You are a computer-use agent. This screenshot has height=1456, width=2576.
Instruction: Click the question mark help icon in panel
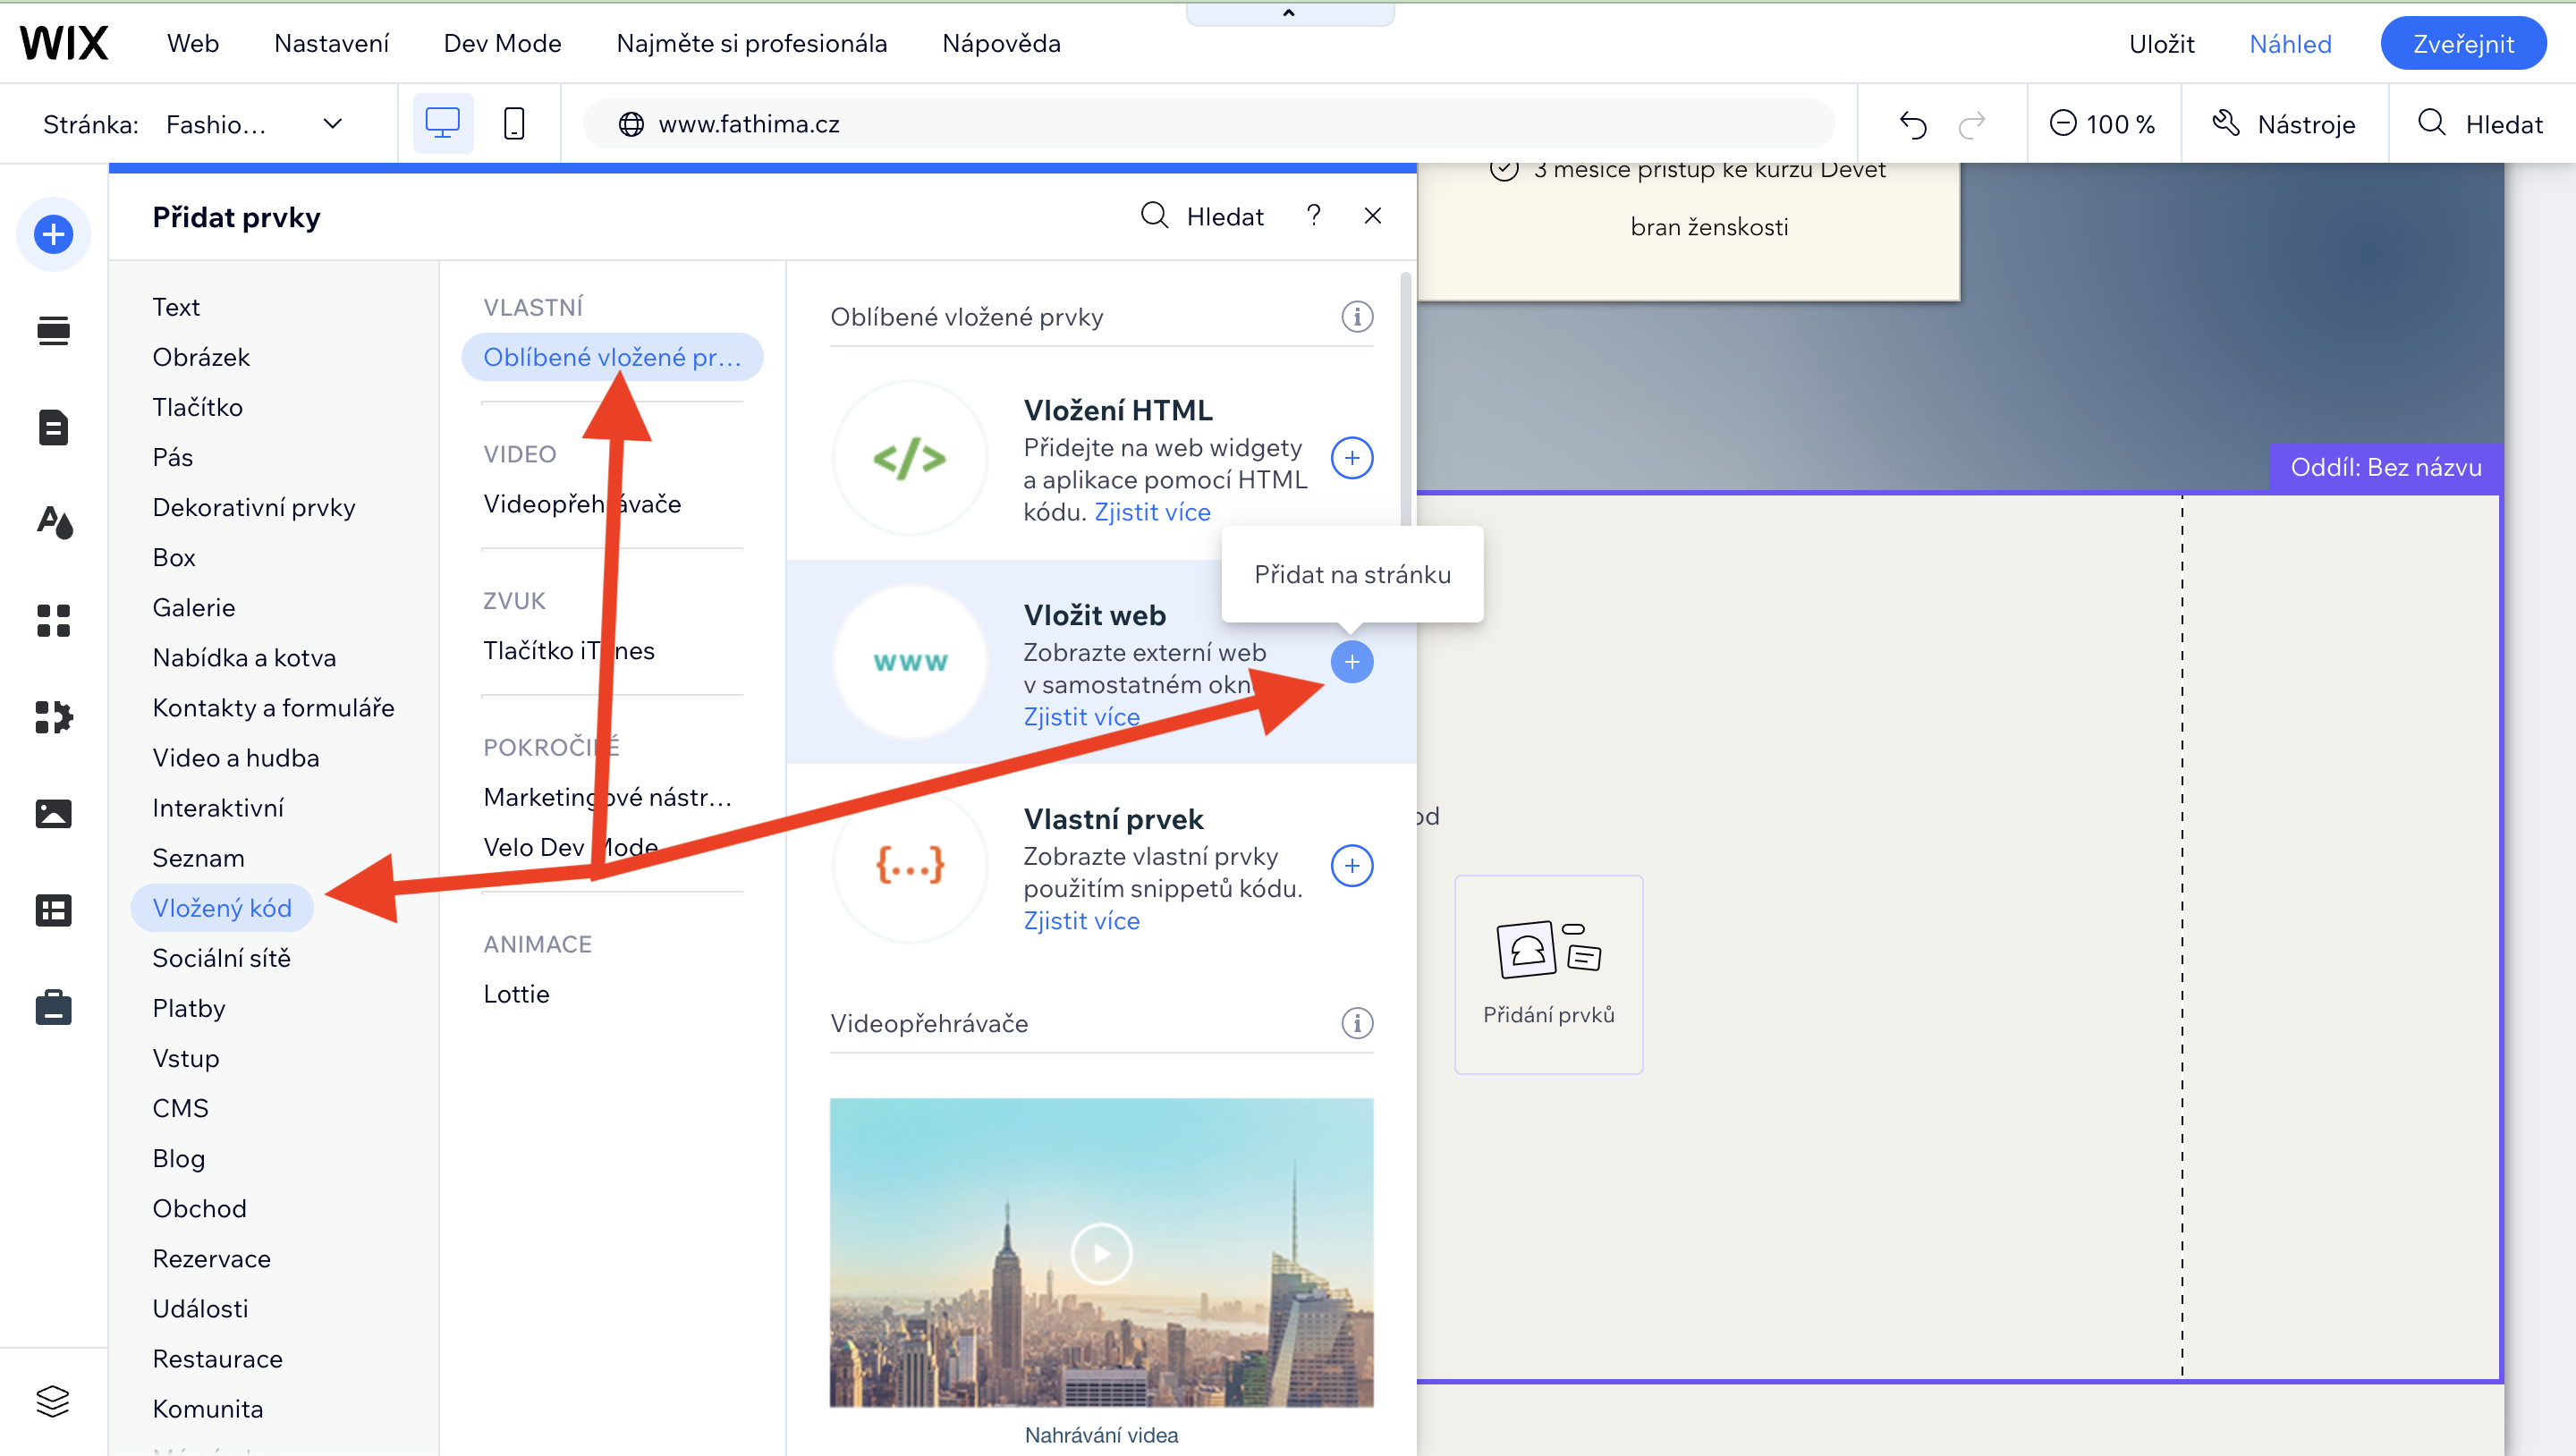pyautogui.click(x=1313, y=216)
